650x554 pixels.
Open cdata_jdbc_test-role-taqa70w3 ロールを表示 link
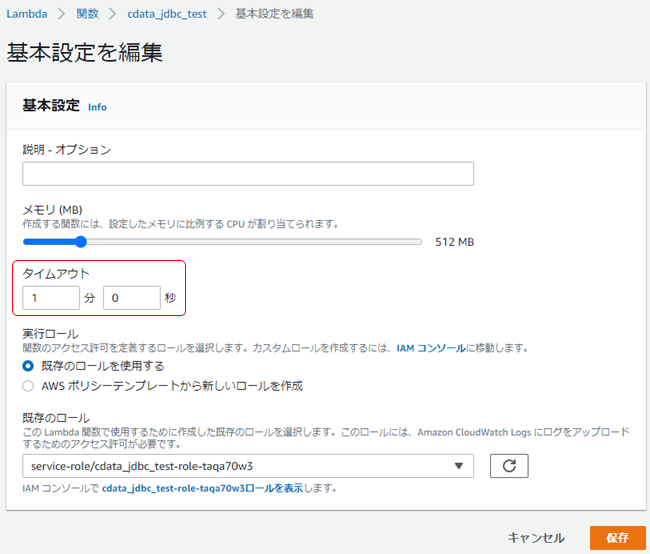click(202, 488)
